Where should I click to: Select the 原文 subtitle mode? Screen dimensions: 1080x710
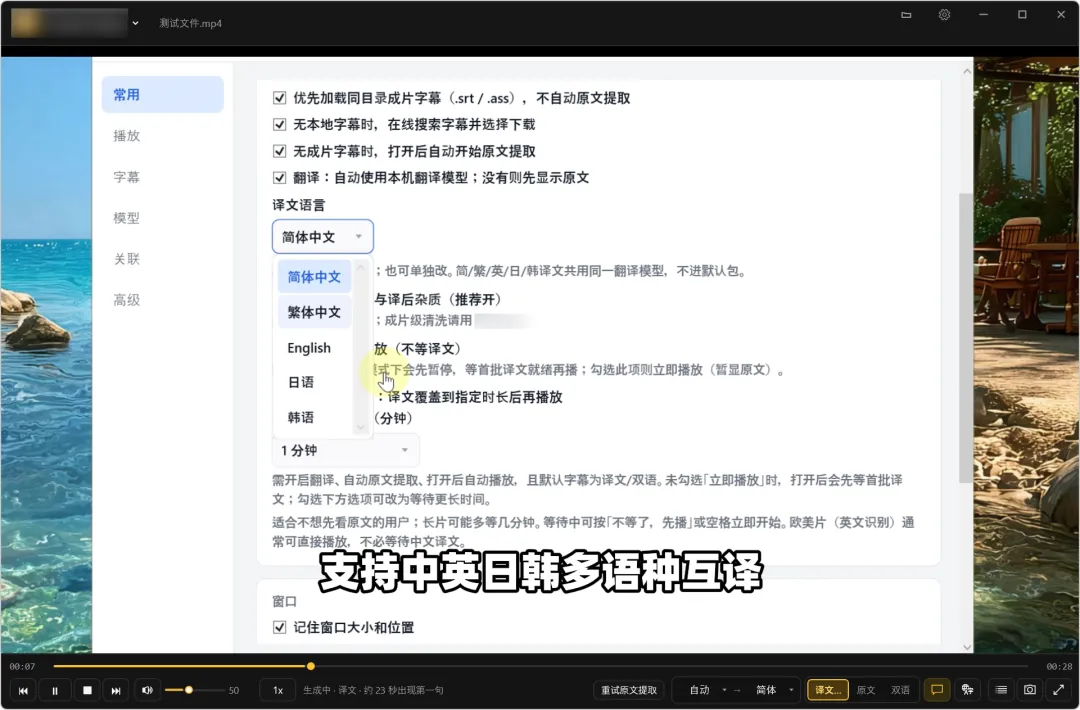click(x=866, y=690)
